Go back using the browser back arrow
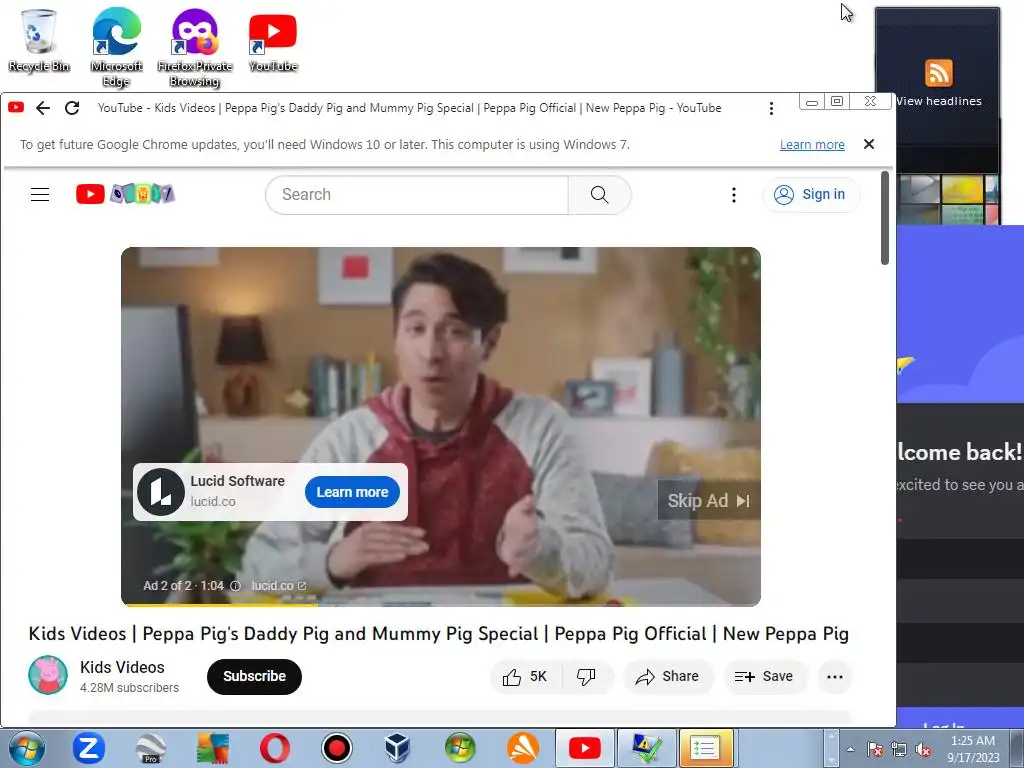The width and height of the screenshot is (1024, 768). click(43, 108)
